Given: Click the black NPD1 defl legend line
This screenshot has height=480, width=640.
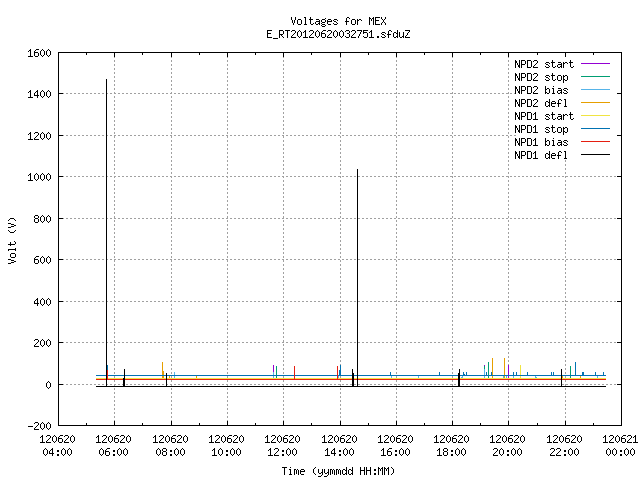Looking at the screenshot, I should pos(595,155).
